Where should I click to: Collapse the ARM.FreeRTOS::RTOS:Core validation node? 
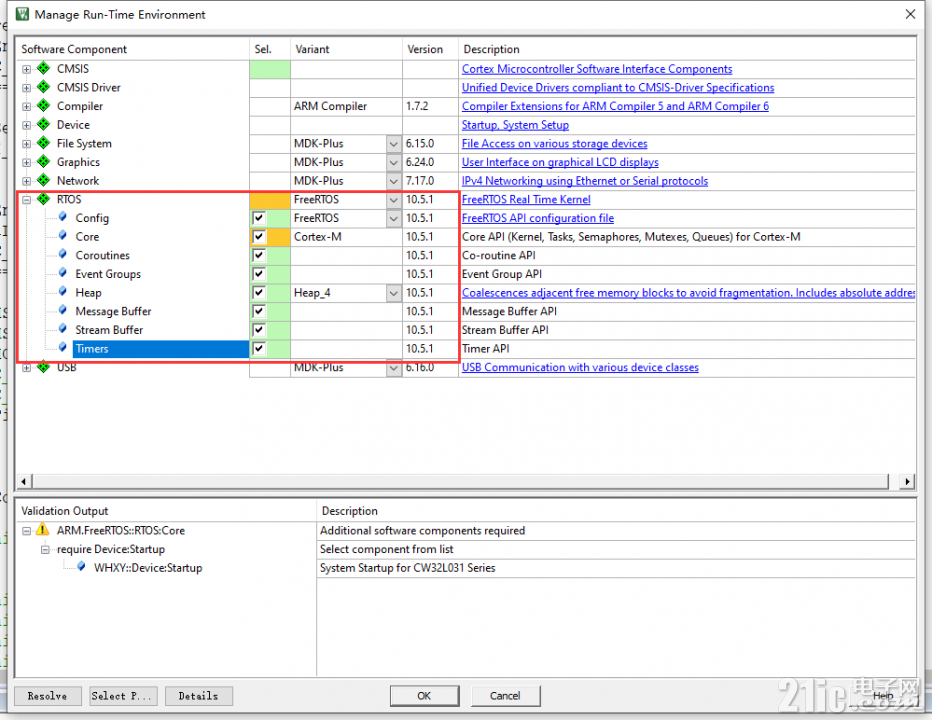(x=27, y=530)
